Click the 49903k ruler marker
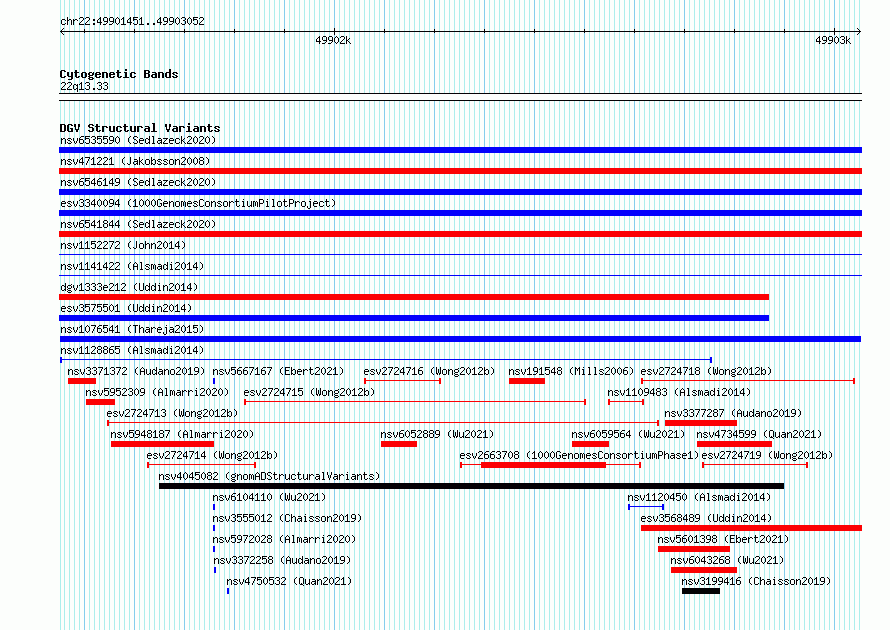 (x=833, y=40)
